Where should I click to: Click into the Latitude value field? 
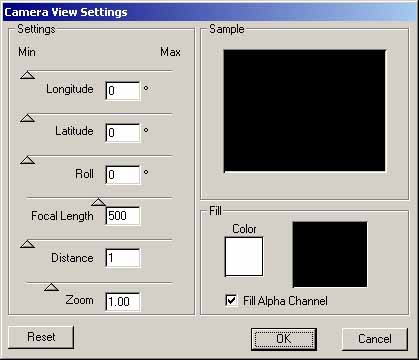point(123,133)
